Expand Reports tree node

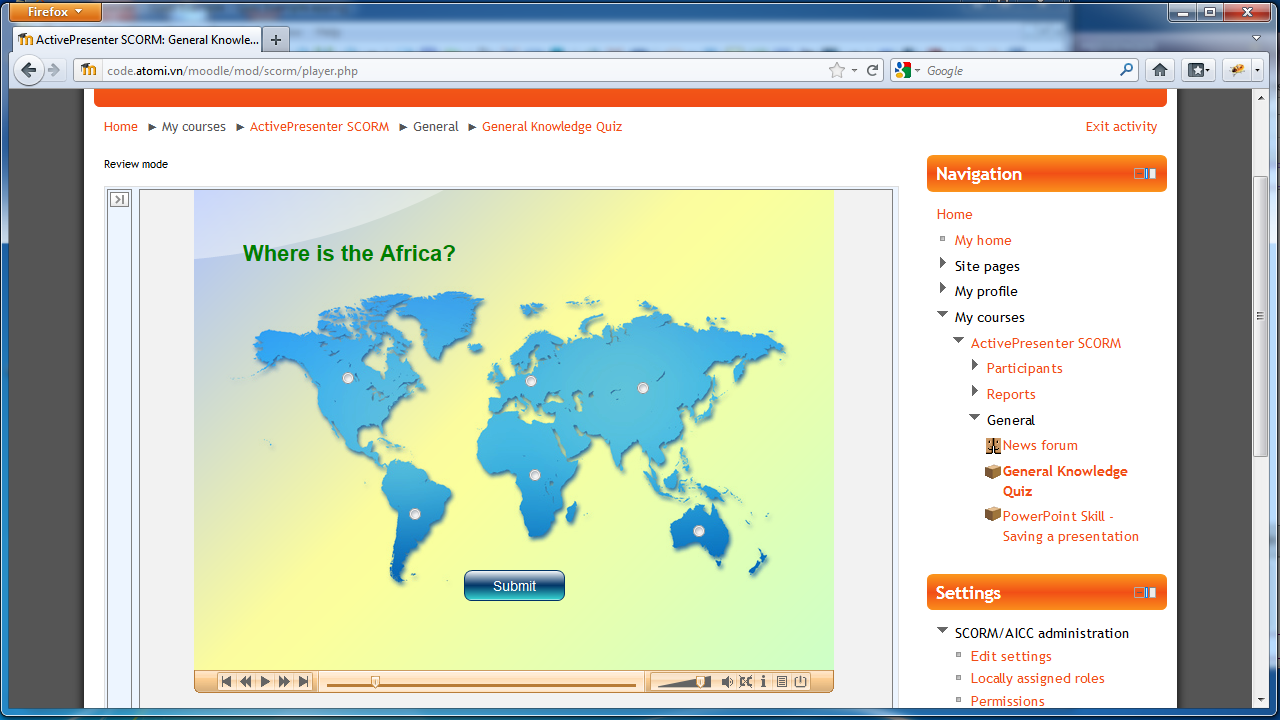[x=975, y=392]
